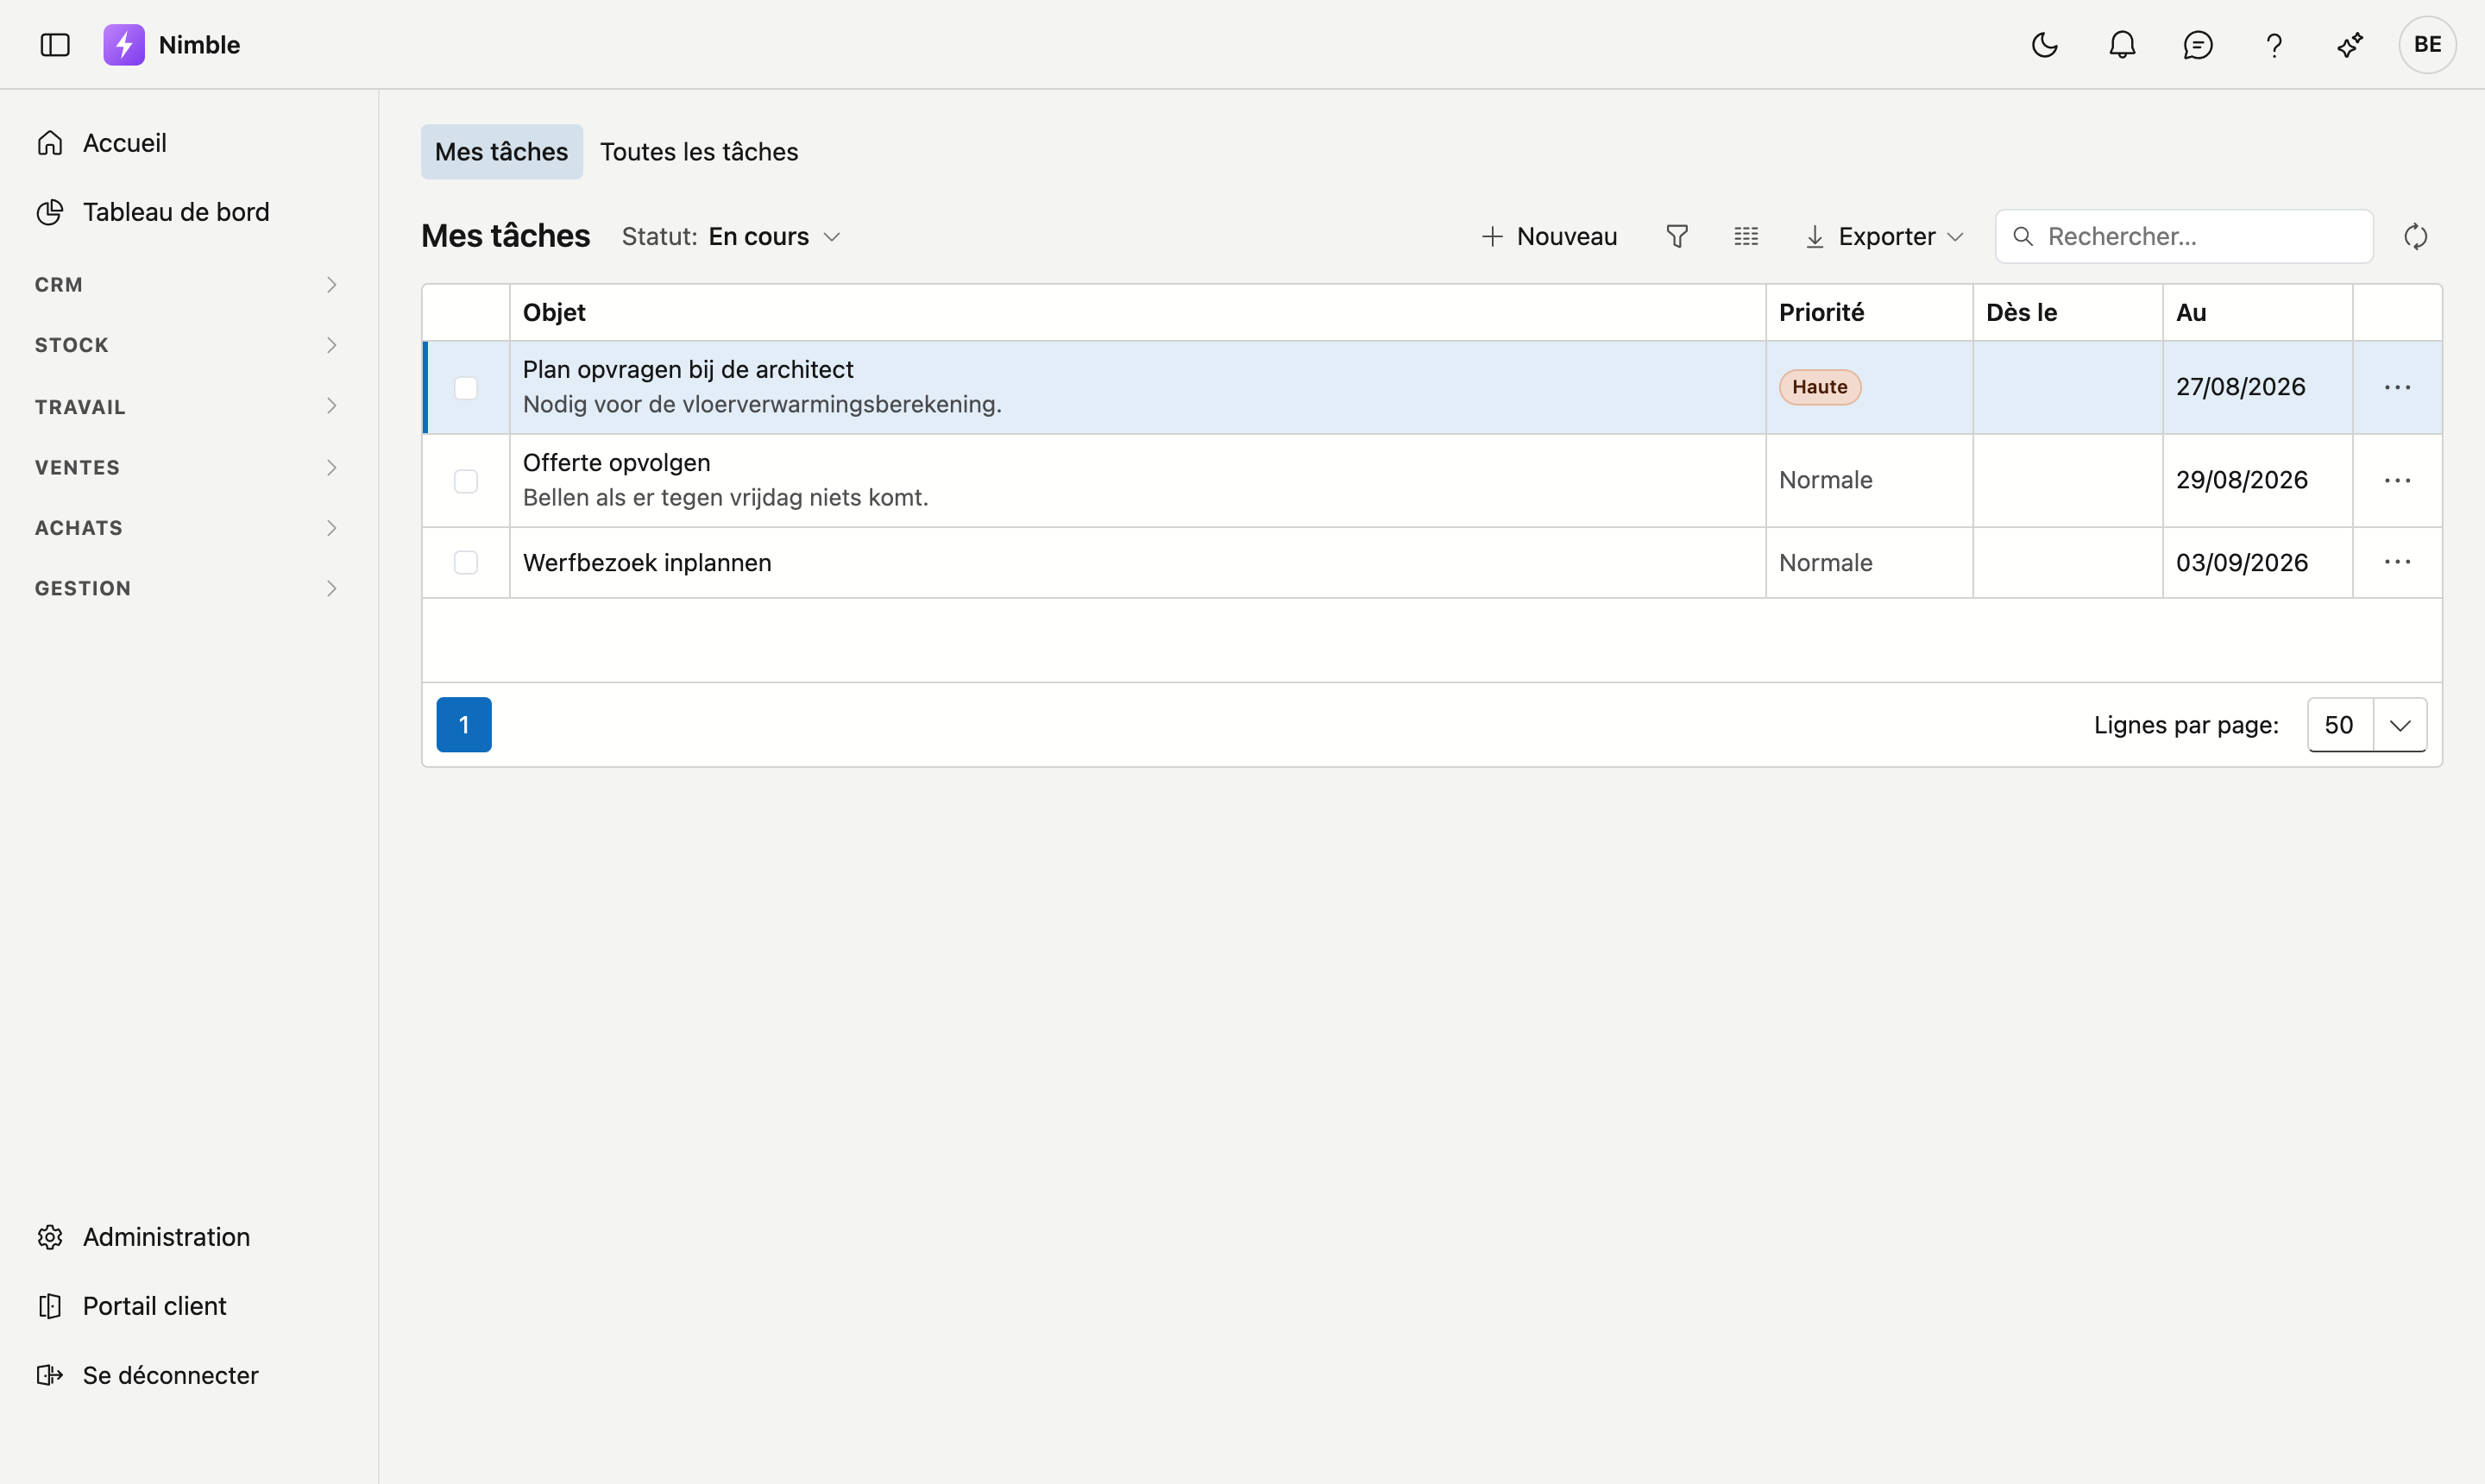Open column layout grid icon
The height and width of the screenshot is (1484, 2485).
(1746, 237)
